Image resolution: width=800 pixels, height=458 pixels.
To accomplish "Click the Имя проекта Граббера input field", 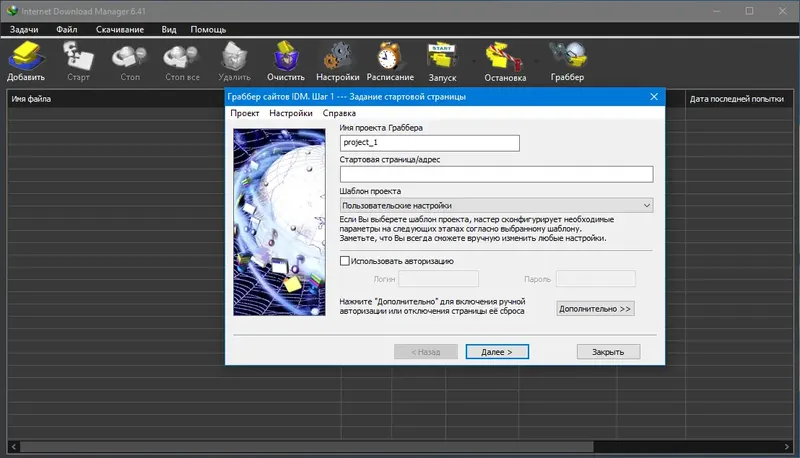I will 430,143.
